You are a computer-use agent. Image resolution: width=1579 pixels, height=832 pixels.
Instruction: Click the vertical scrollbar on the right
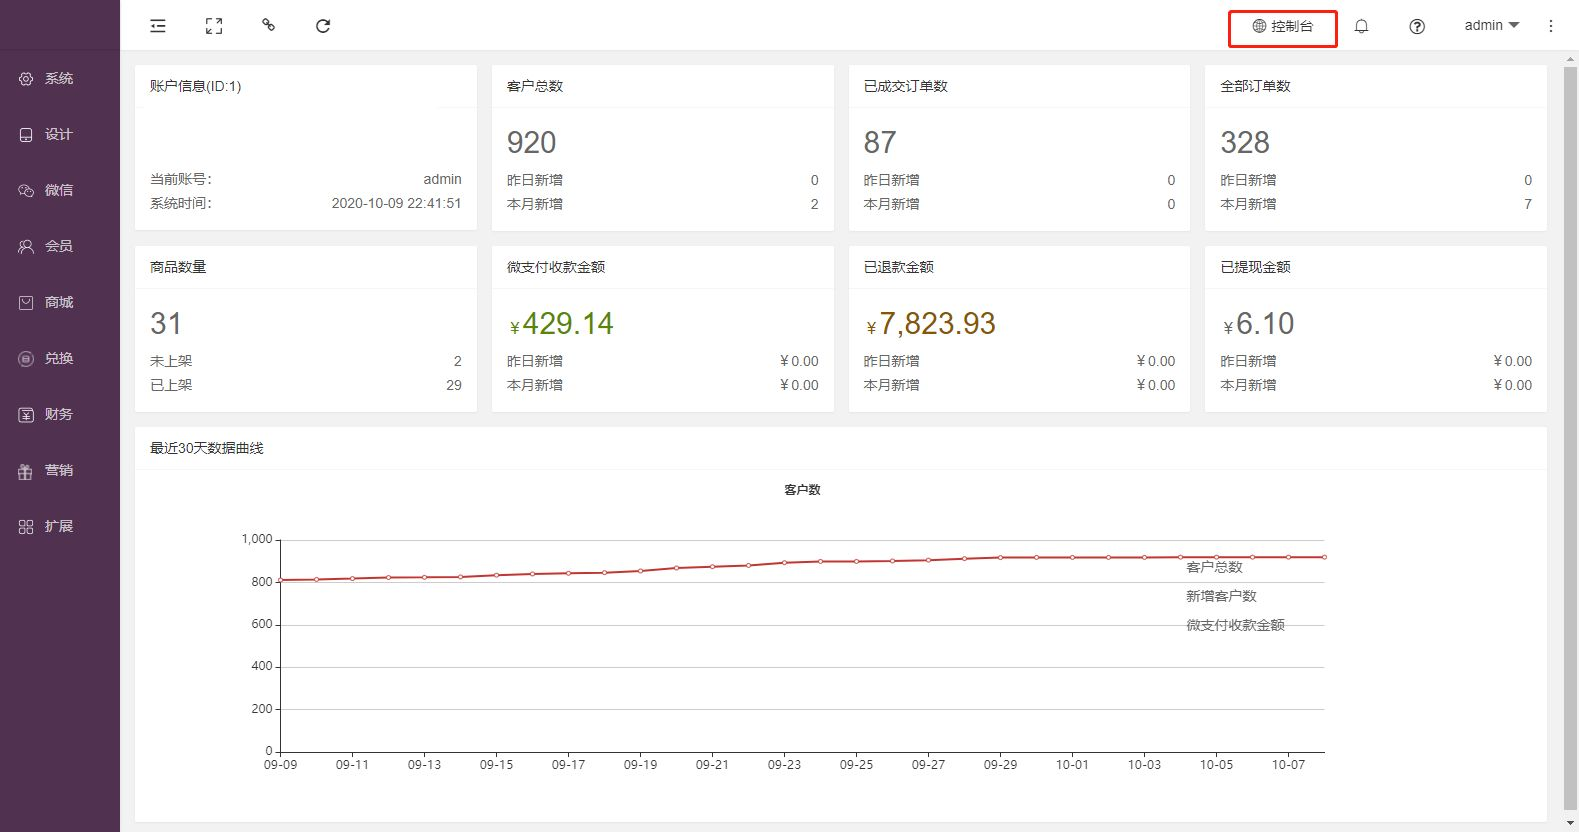(1569, 440)
